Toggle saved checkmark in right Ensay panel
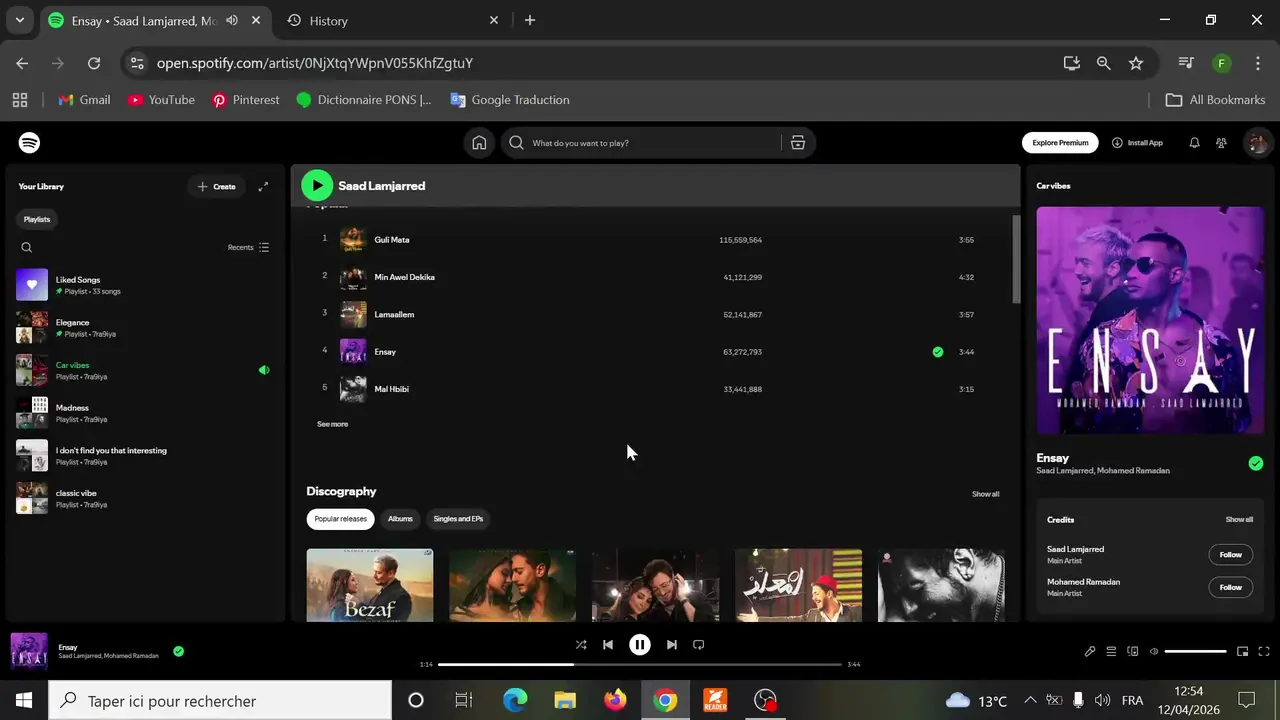The width and height of the screenshot is (1280, 720). pos(1256,463)
